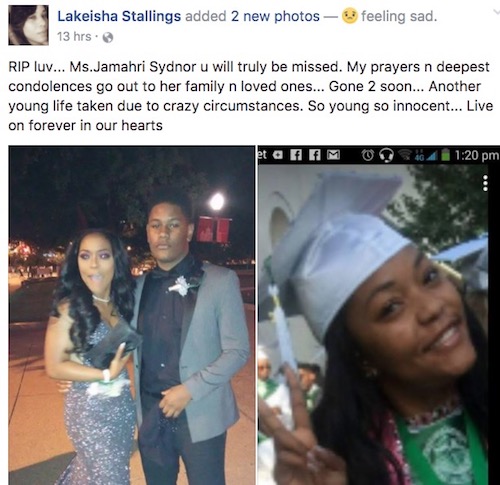This screenshot has height=485, width=500.
Task: Open Lakeisha Stallings profile picture
Action: (x=28, y=25)
